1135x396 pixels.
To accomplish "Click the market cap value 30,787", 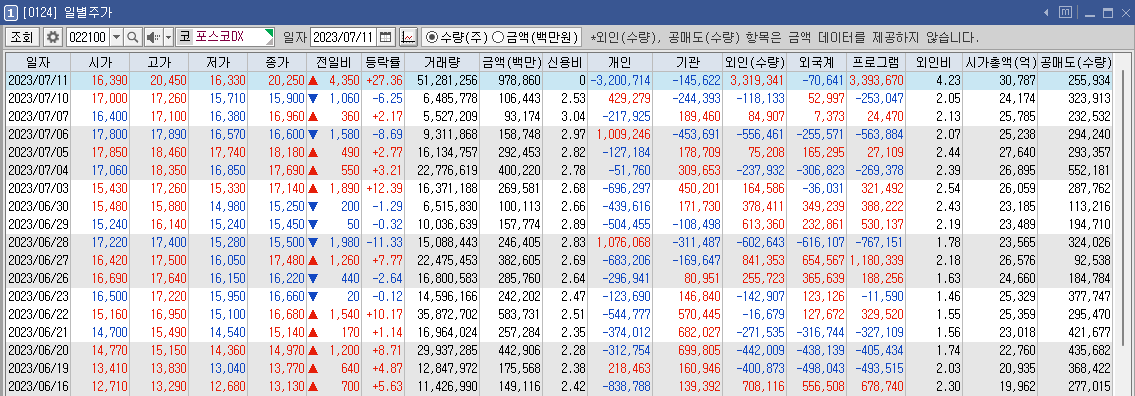I will 1018,80.
